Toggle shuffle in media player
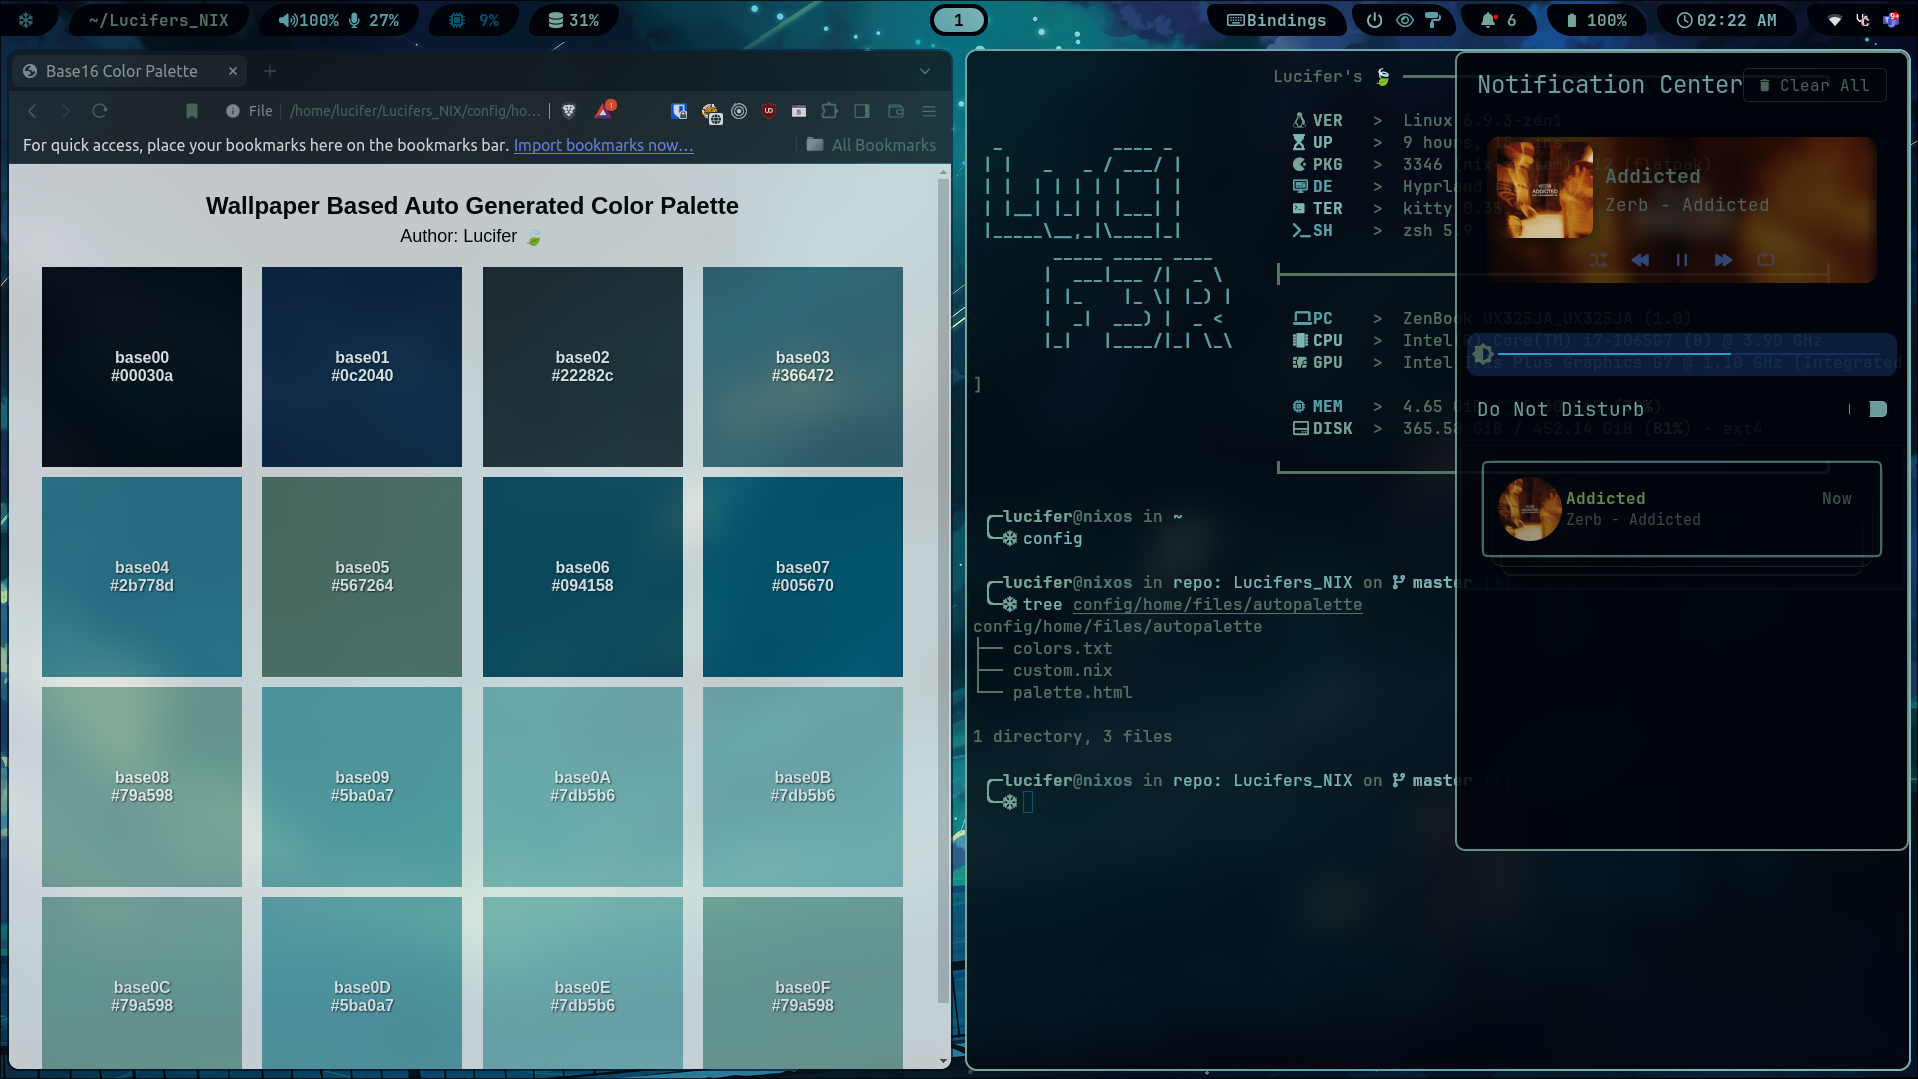 (x=1598, y=260)
